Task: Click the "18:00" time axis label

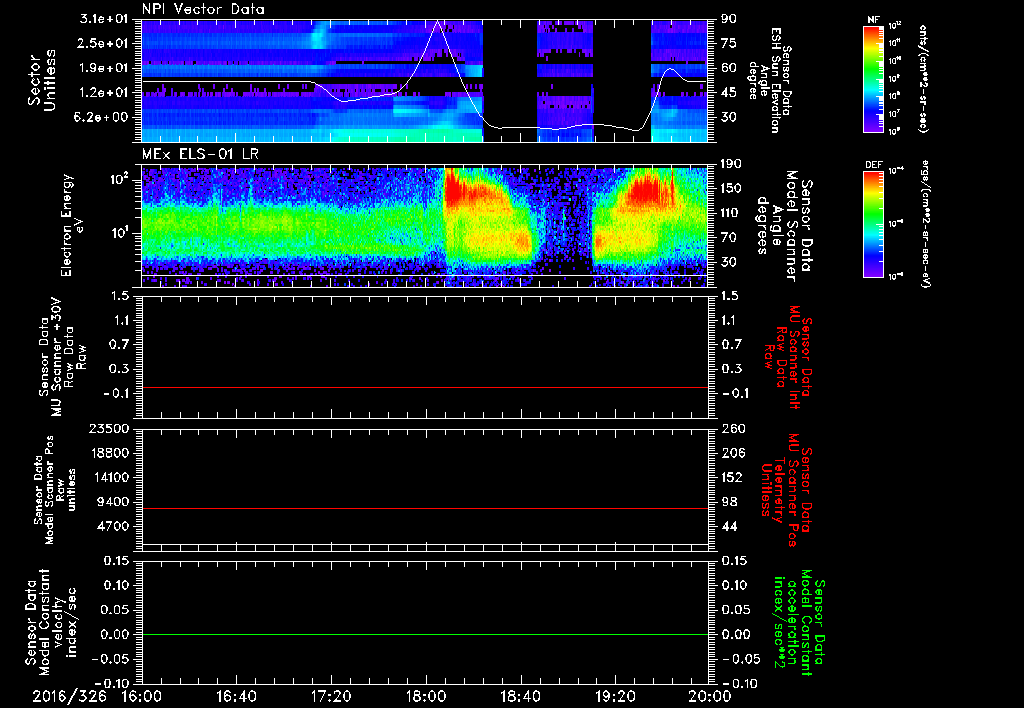Action: click(425, 696)
